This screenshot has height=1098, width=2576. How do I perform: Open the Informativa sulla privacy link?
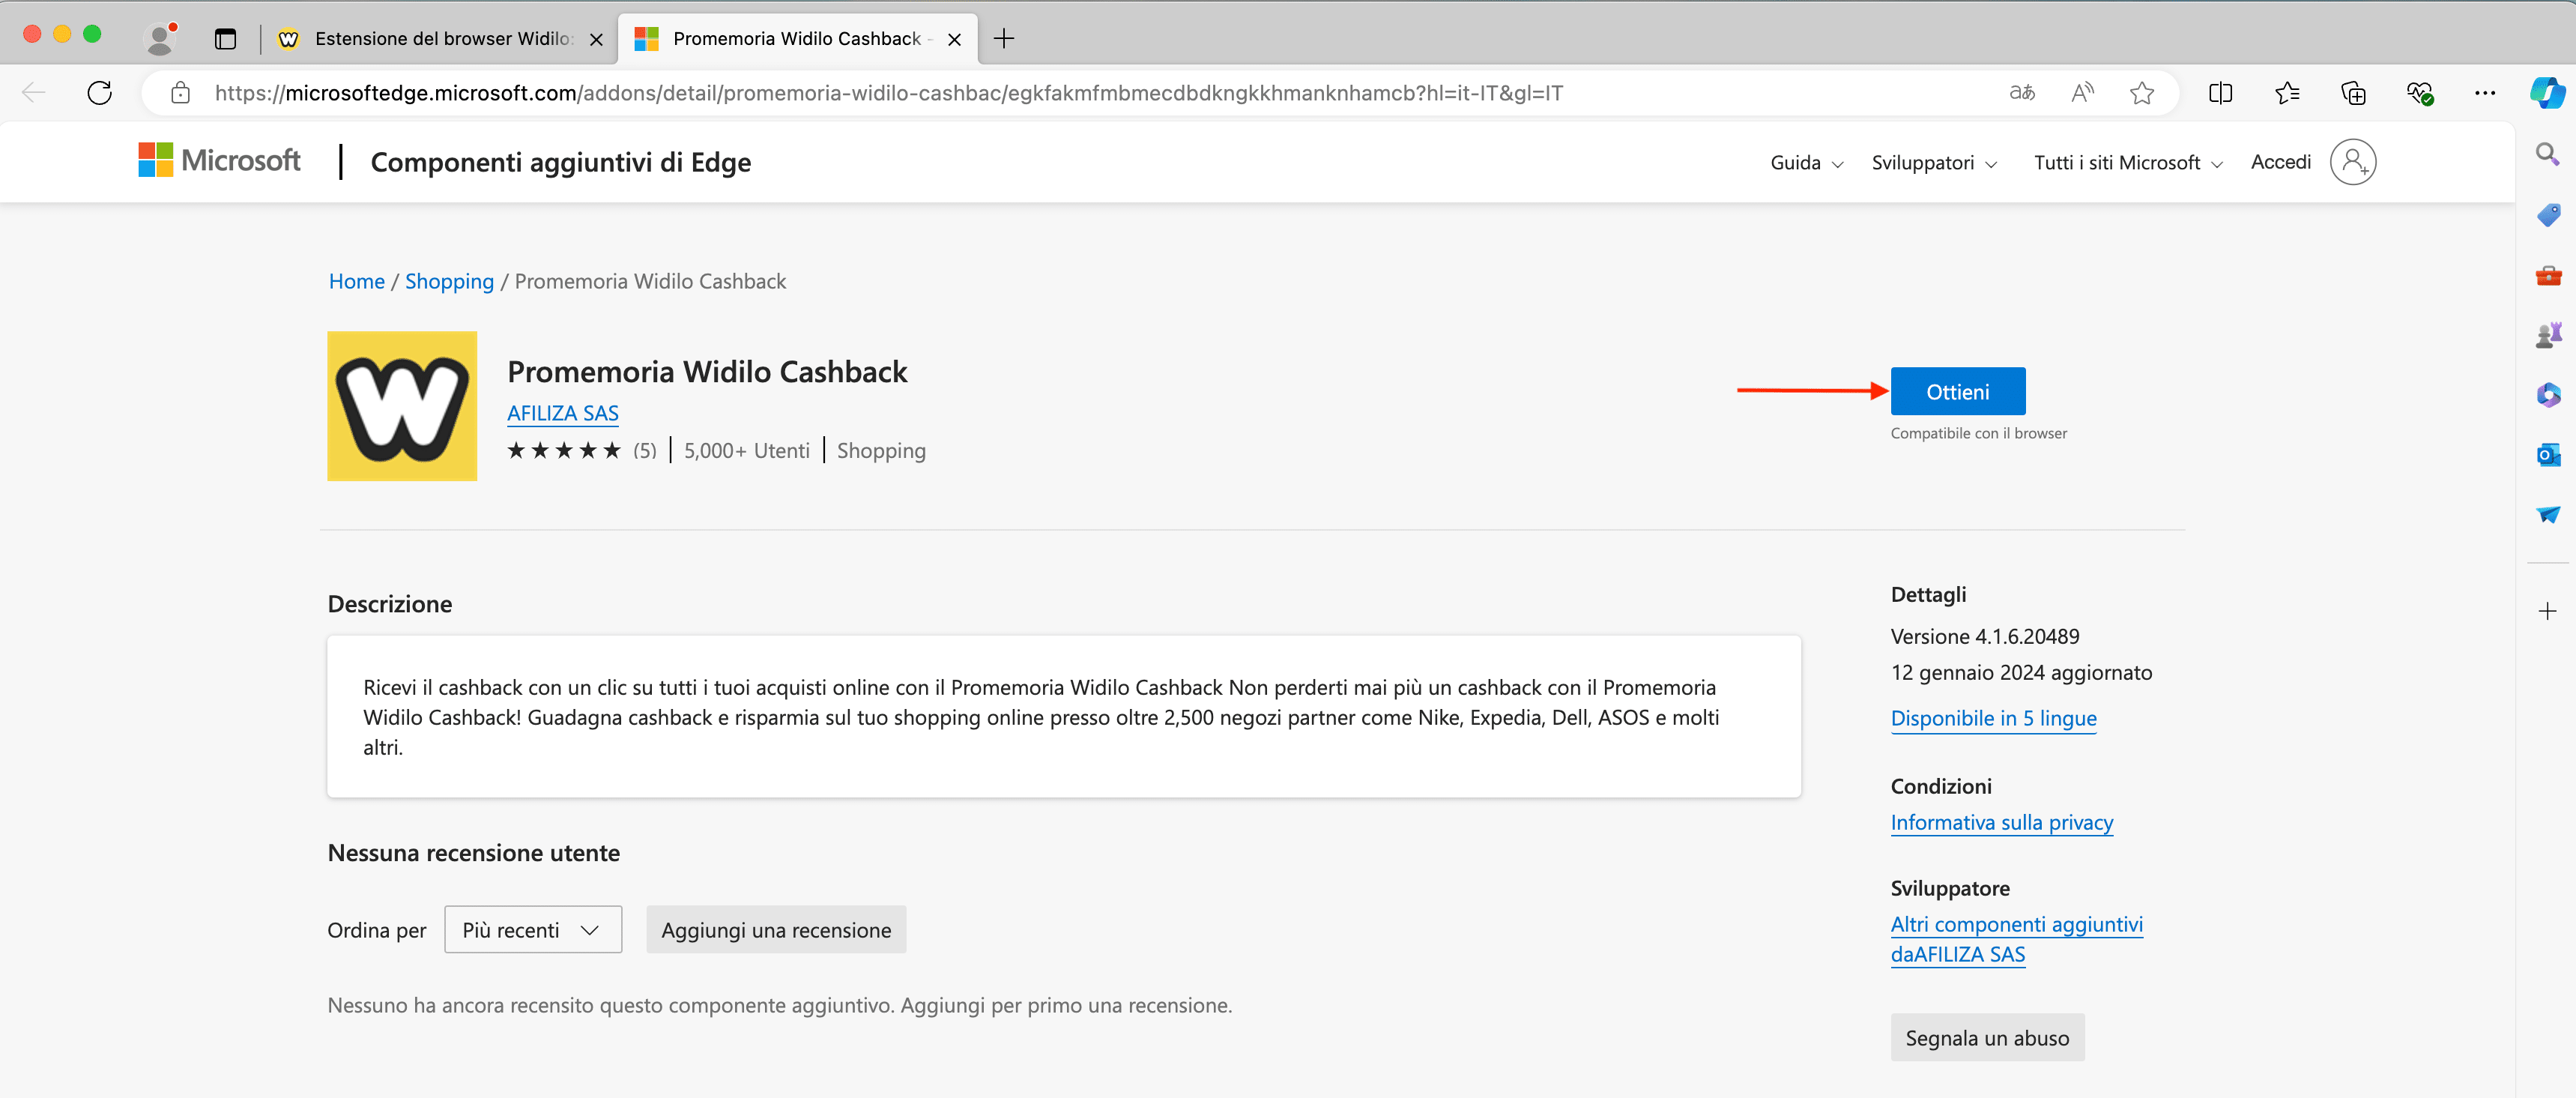pos(2001,822)
